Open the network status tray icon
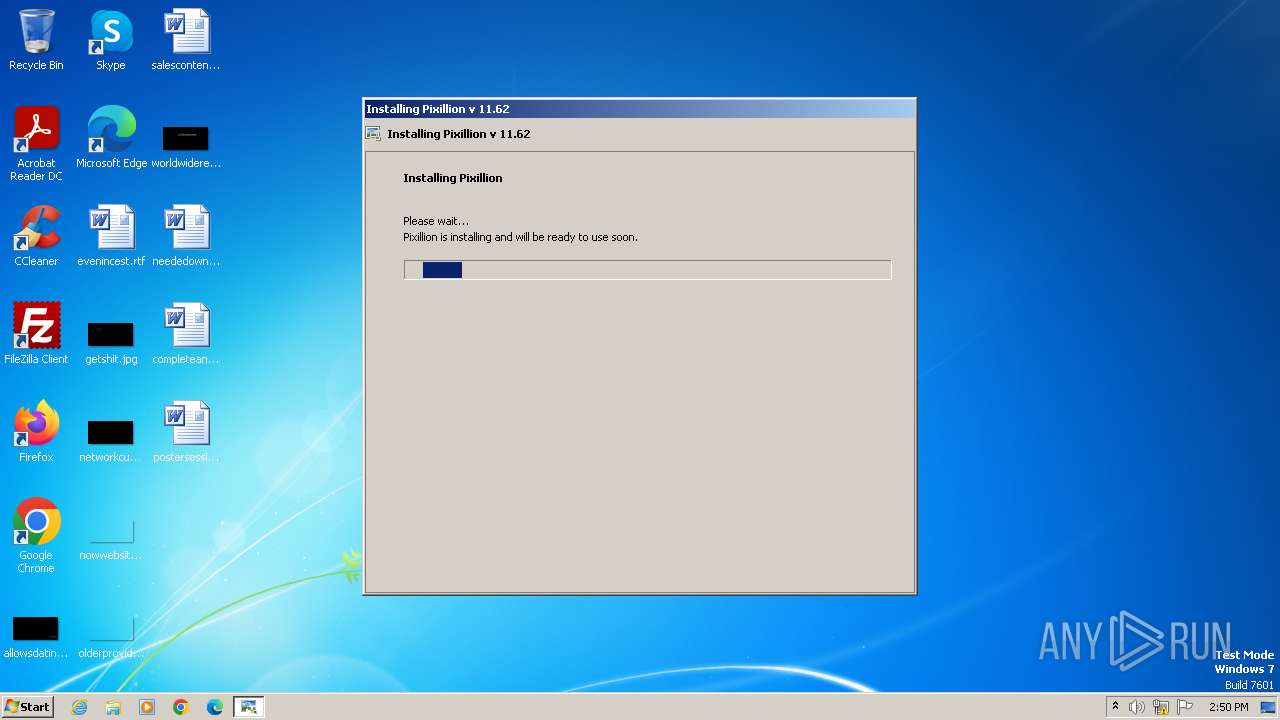 pos(1161,707)
